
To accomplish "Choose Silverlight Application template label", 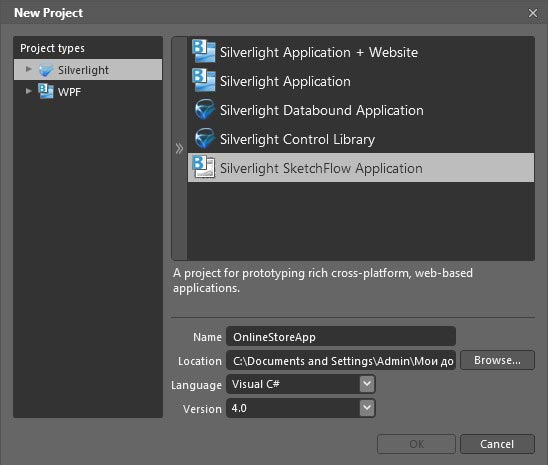I will 285,81.
